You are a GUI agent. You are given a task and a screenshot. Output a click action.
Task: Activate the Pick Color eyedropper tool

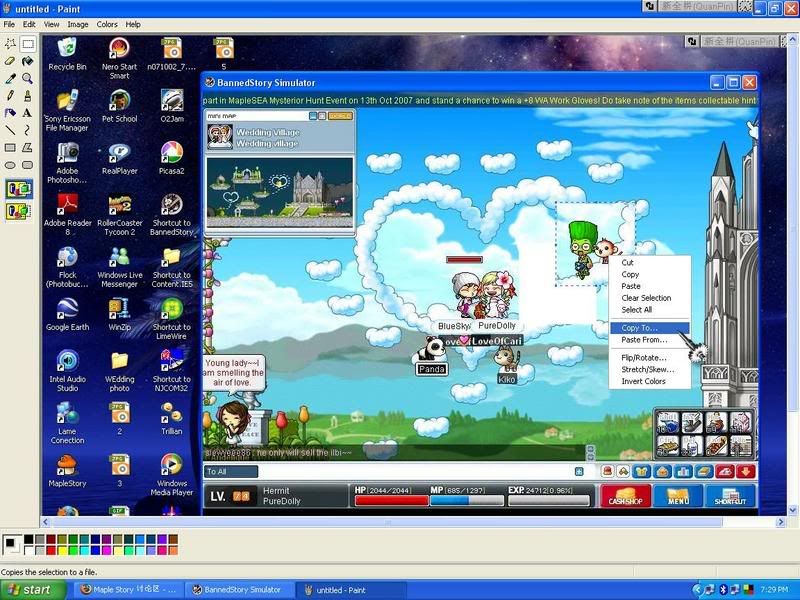10,79
